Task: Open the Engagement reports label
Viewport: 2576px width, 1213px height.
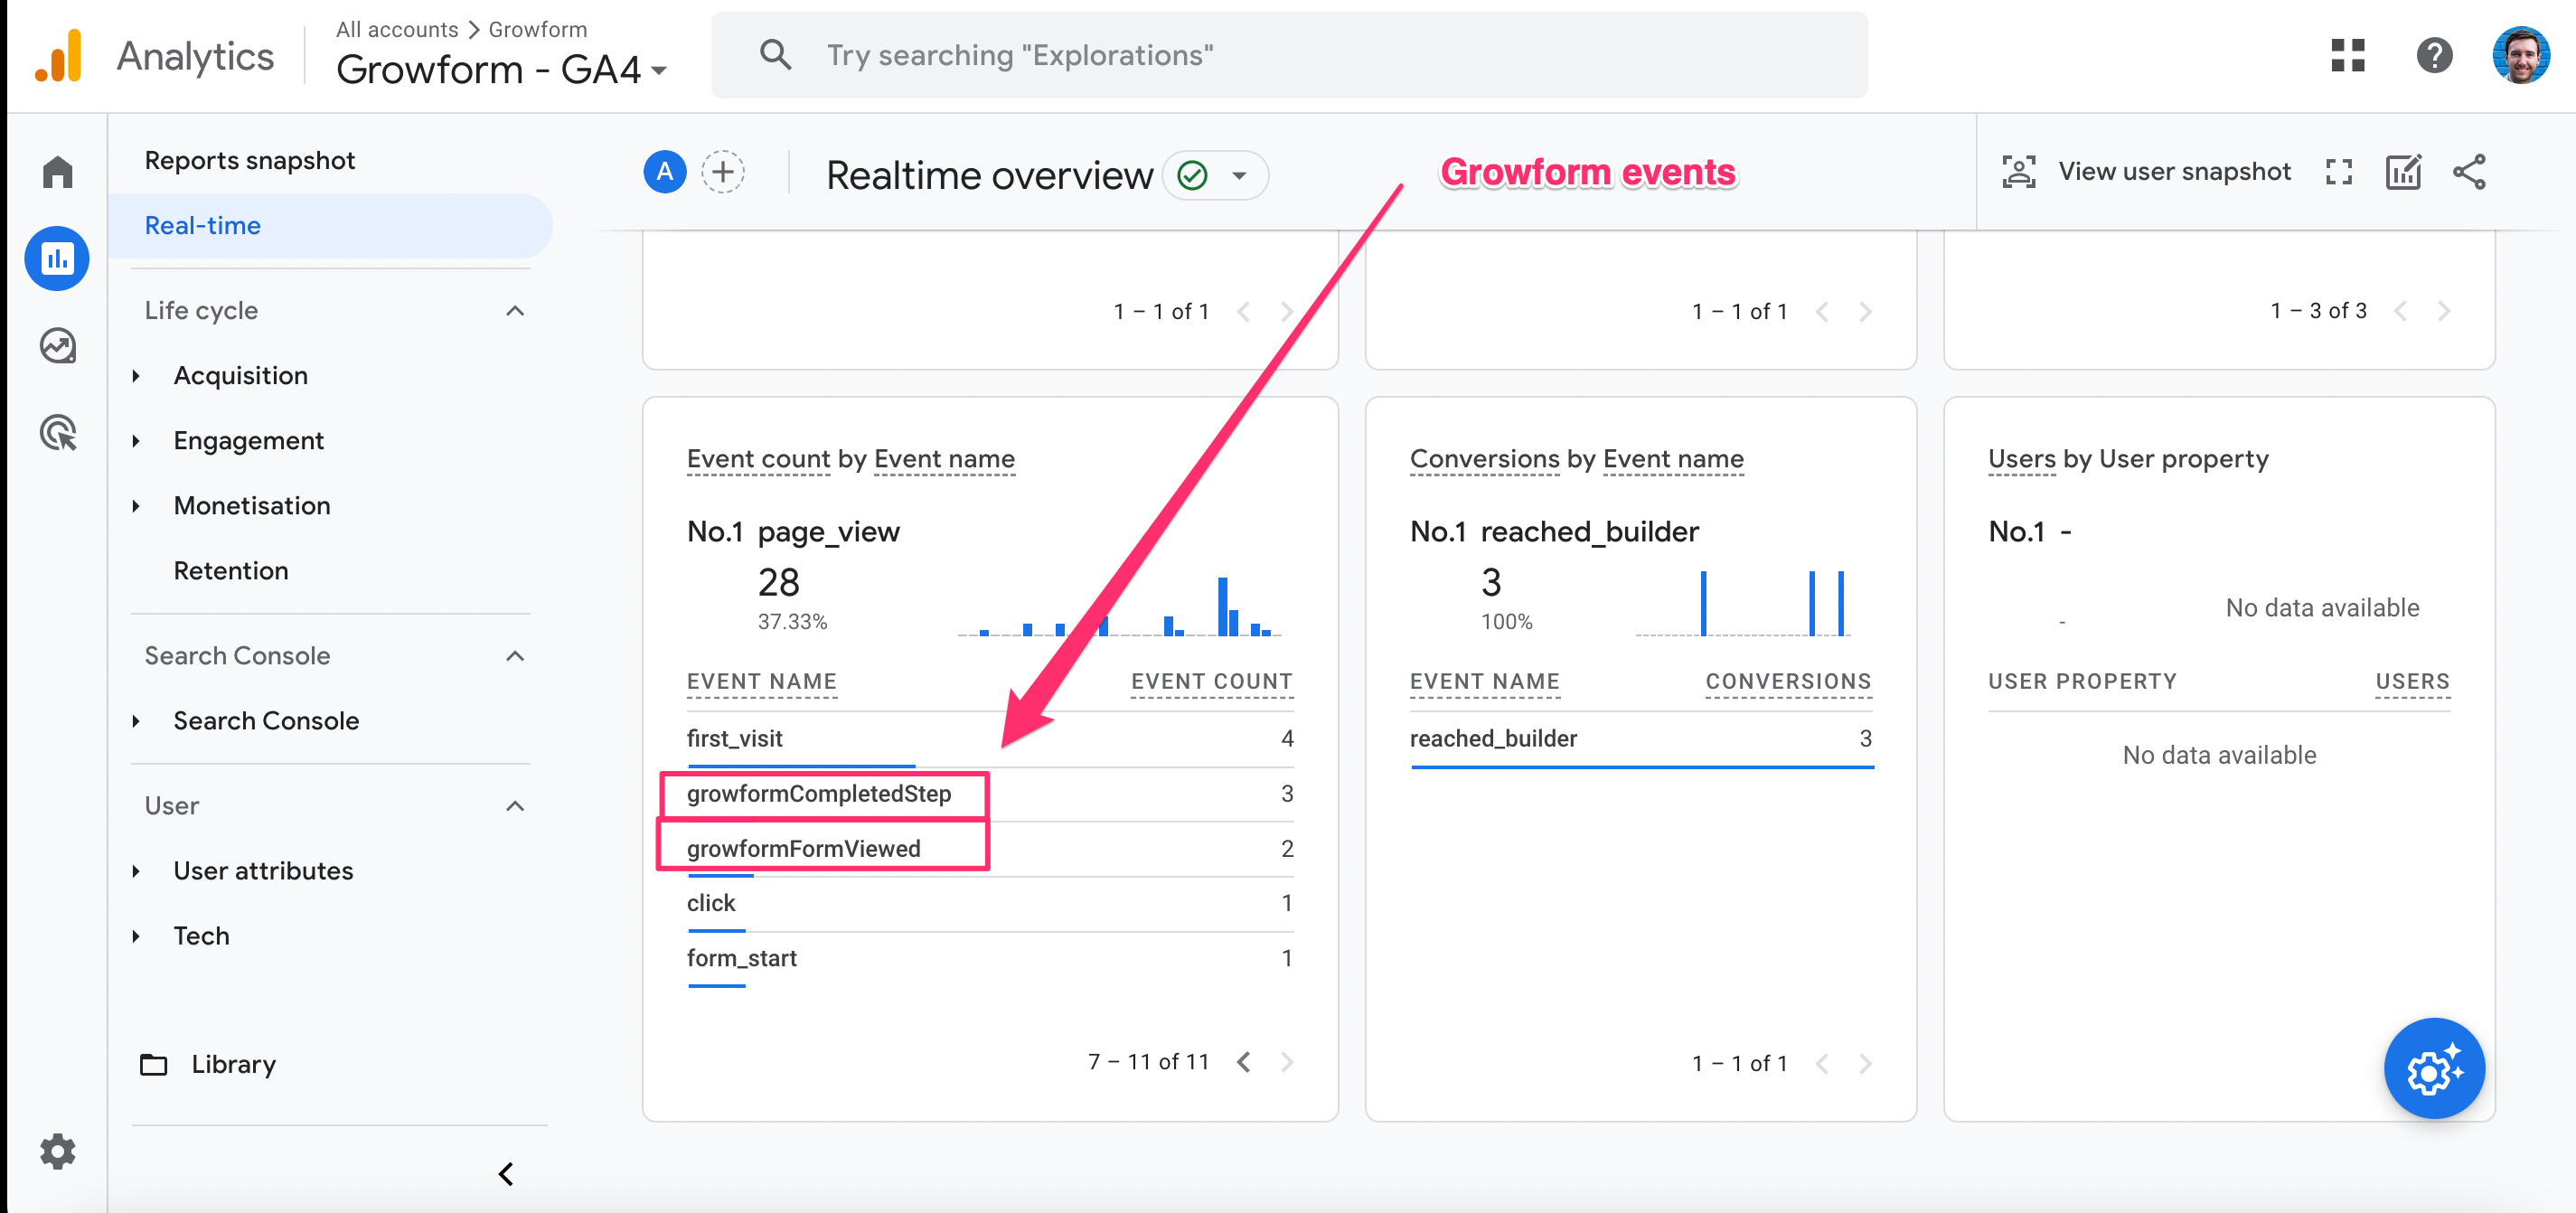Action: coord(248,441)
